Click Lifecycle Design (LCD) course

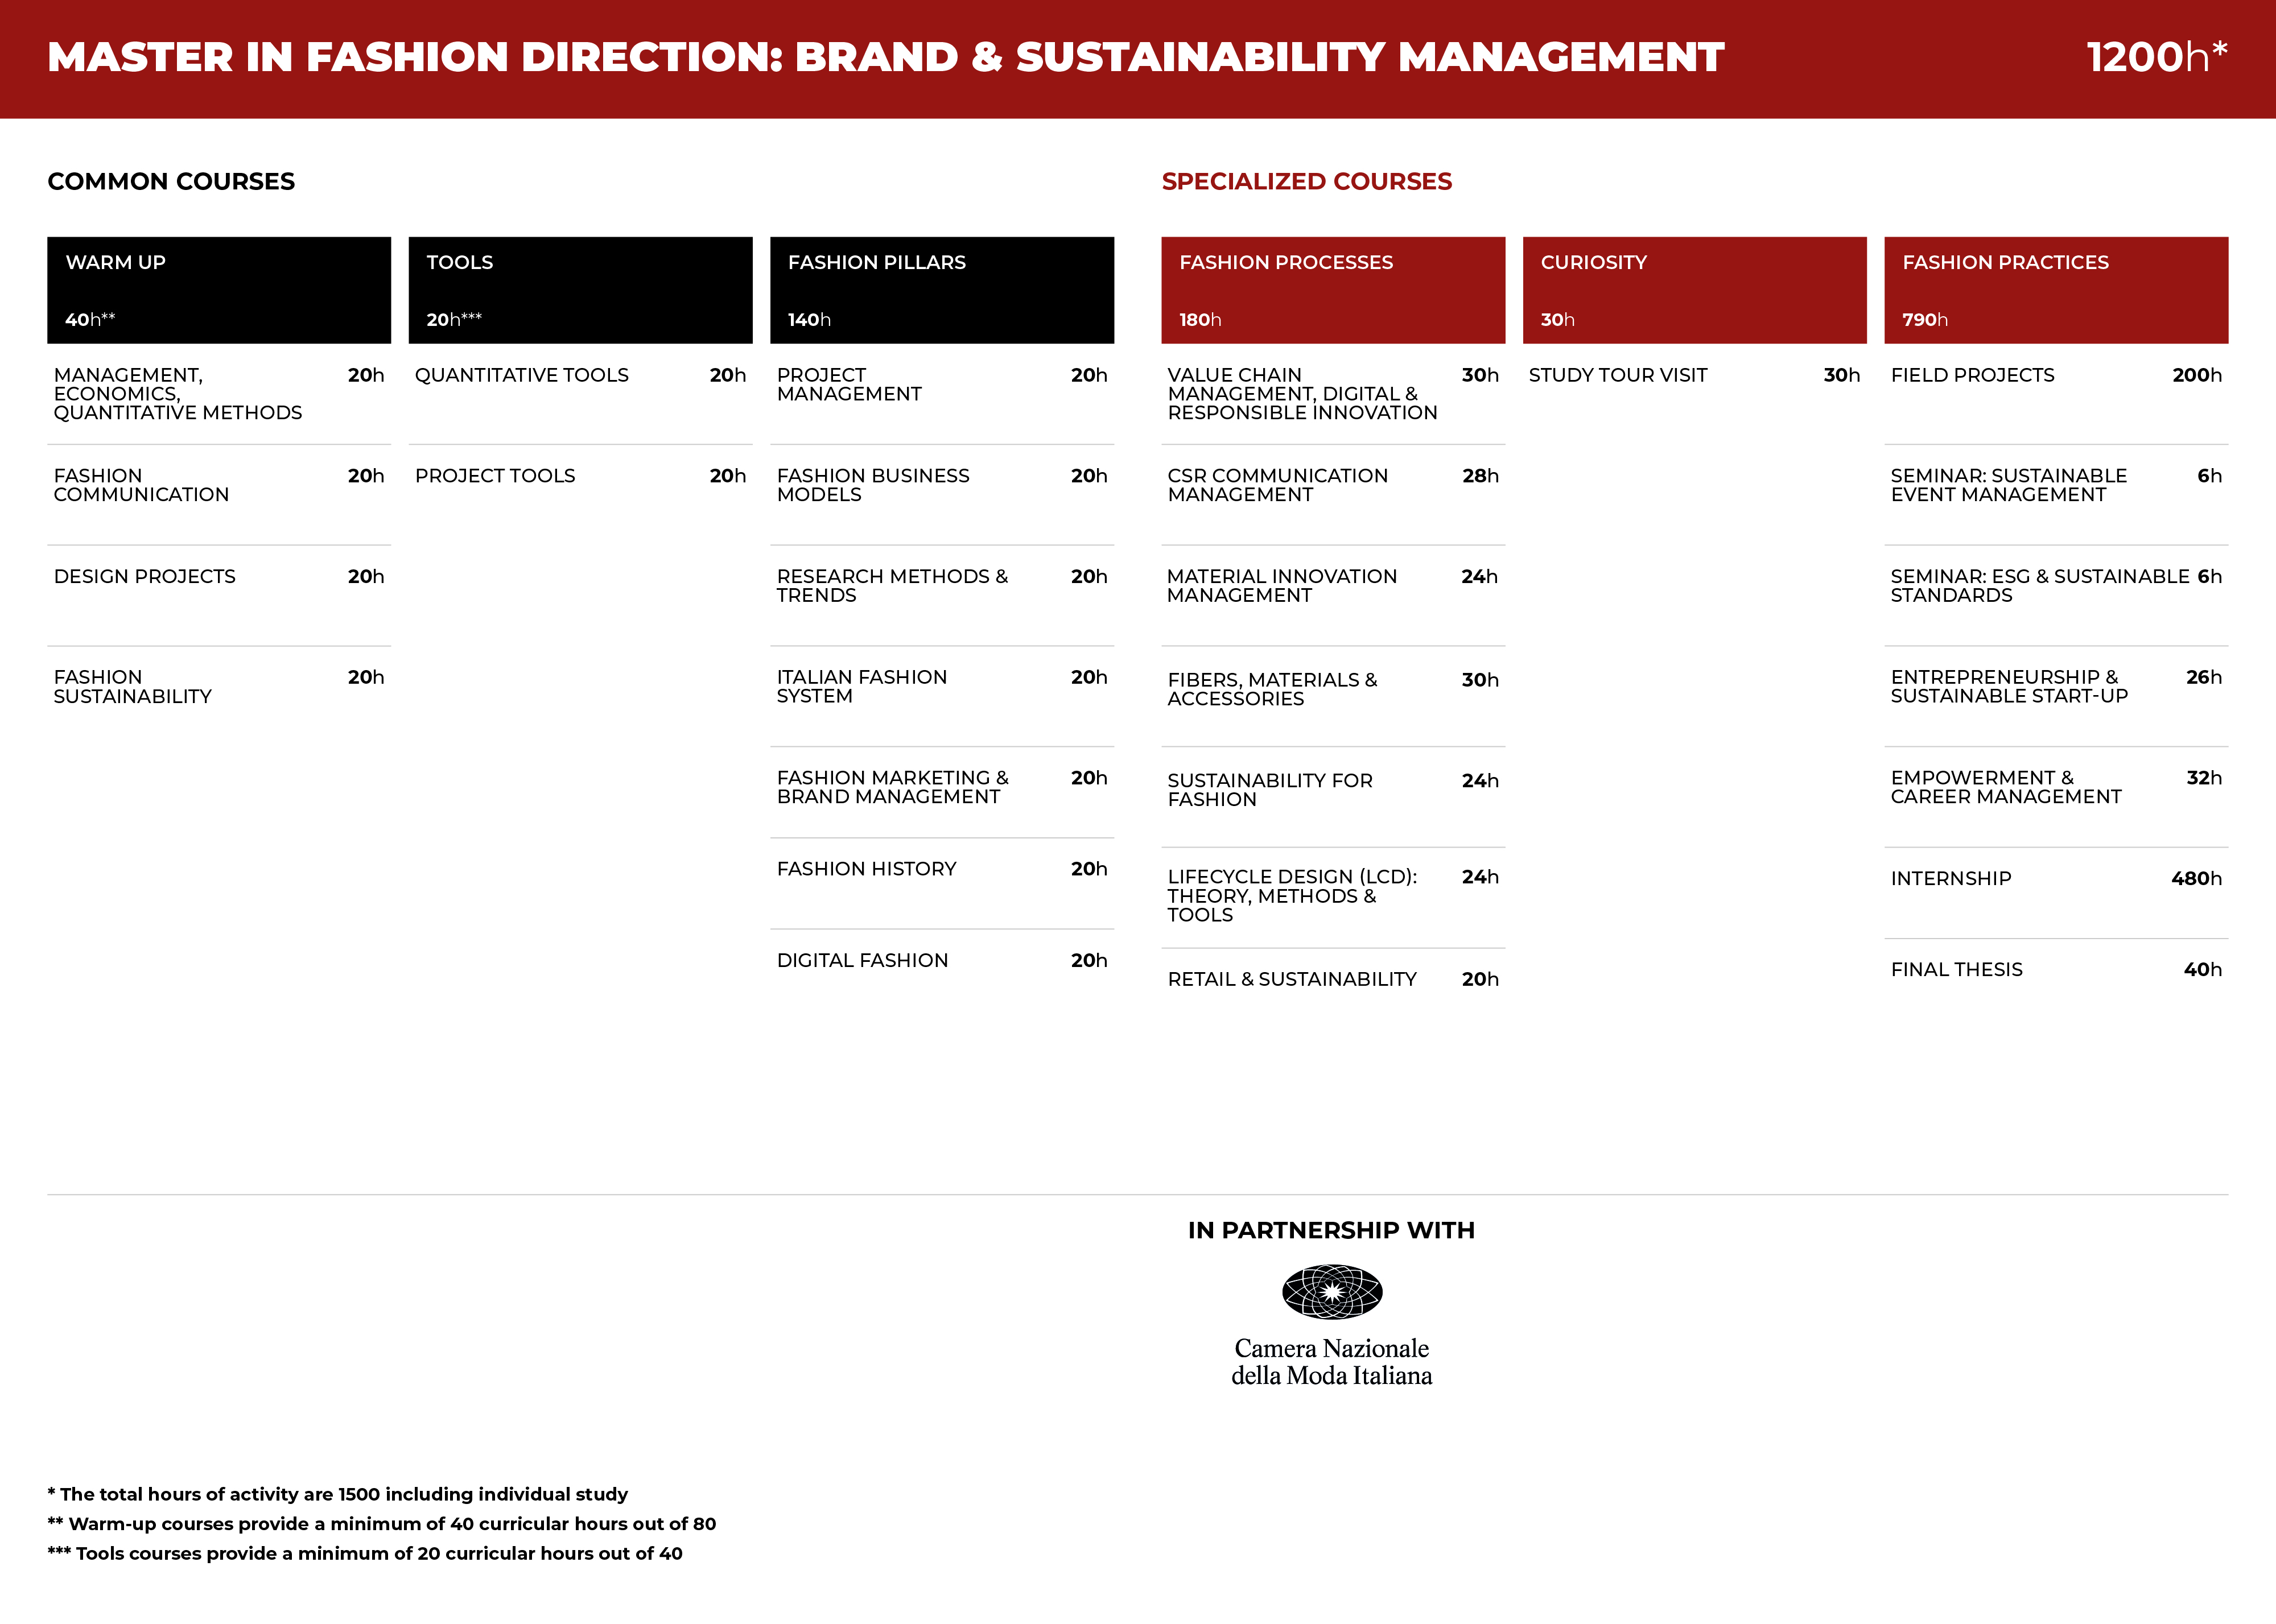1333,897
